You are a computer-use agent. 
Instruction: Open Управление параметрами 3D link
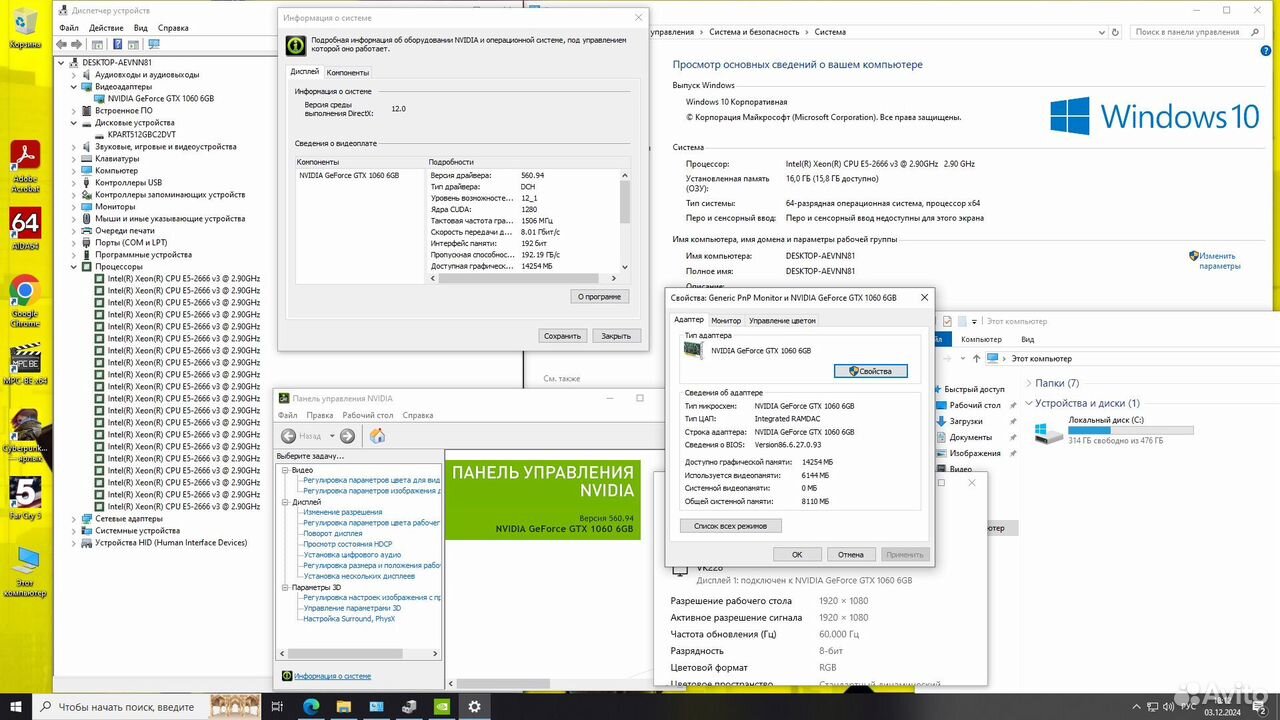(352, 608)
